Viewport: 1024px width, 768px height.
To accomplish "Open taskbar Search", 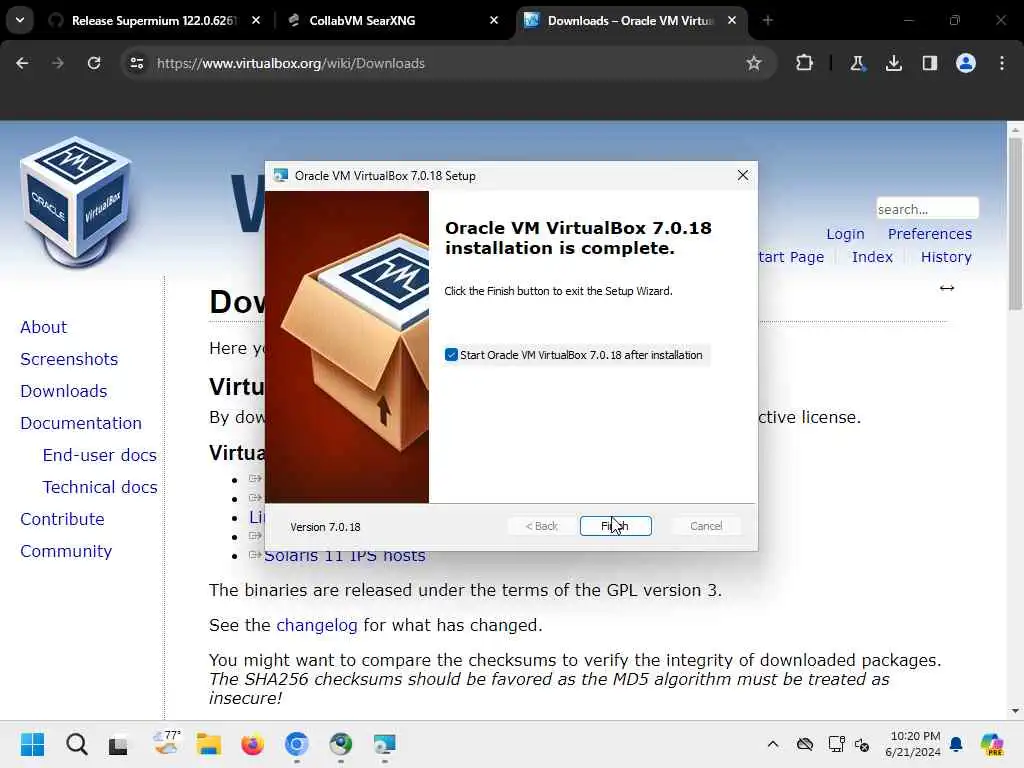I will point(76,744).
